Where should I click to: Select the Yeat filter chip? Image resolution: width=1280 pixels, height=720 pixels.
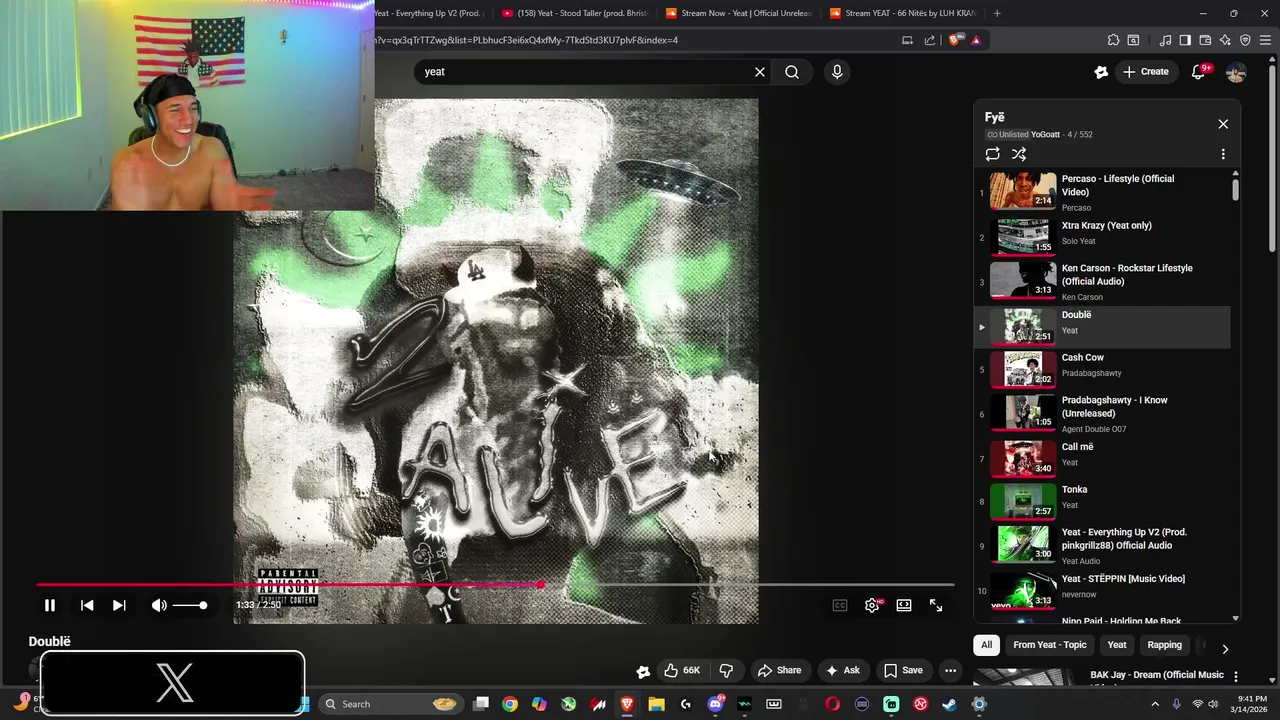(x=1117, y=645)
